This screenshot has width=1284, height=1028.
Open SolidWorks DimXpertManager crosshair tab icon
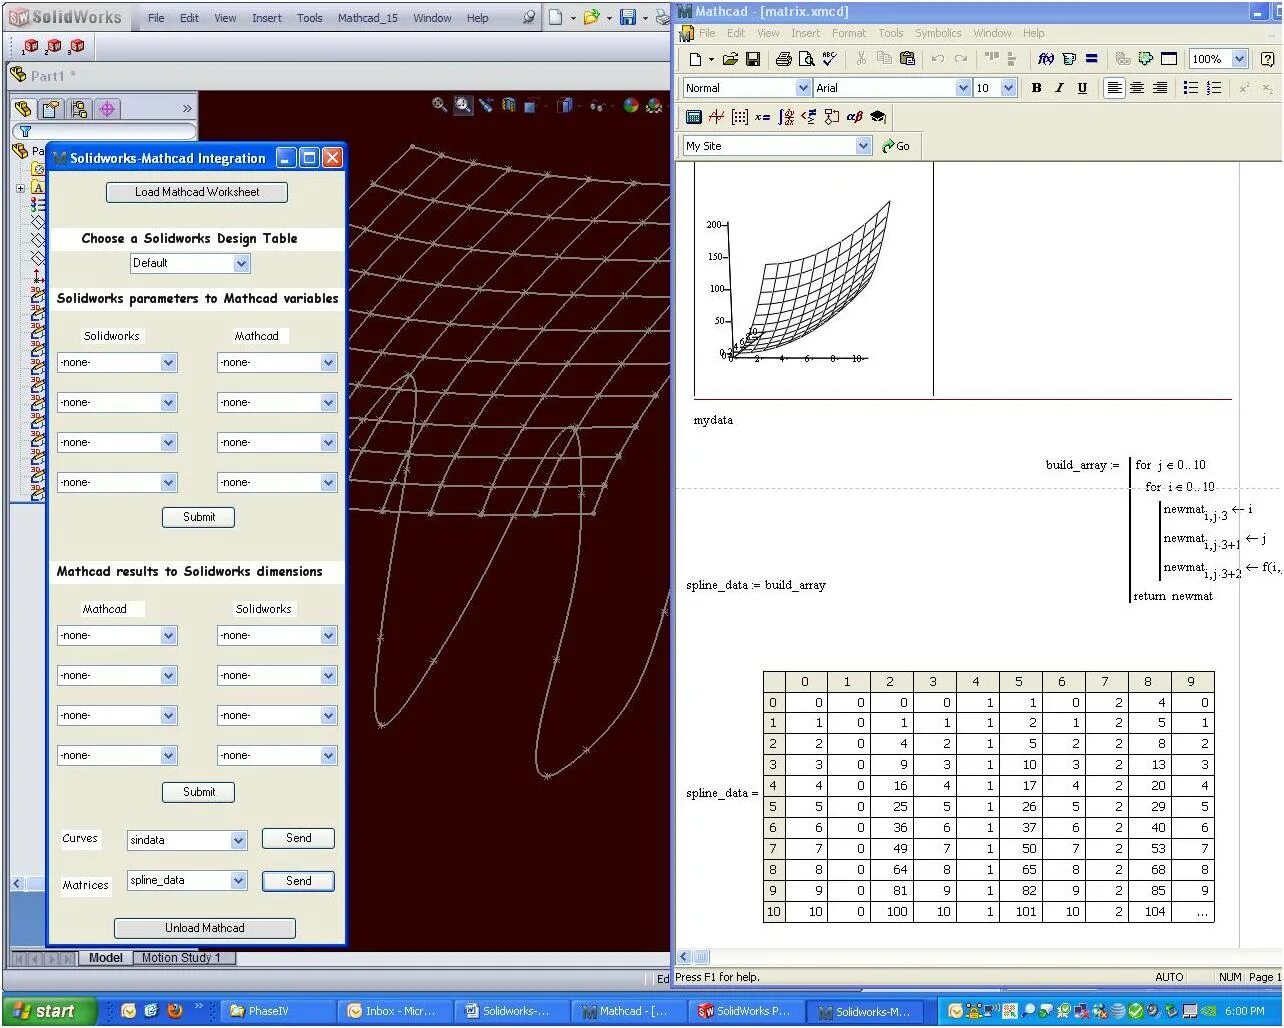(x=107, y=108)
